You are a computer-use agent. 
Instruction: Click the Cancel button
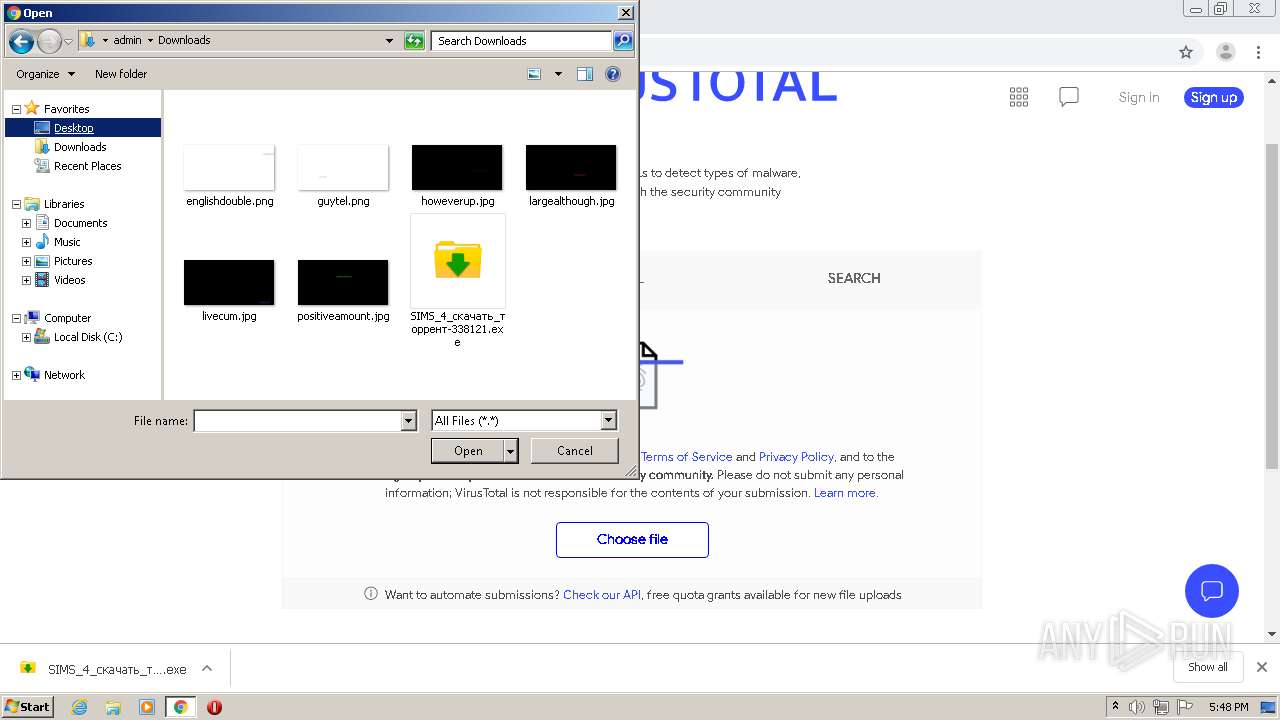point(575,451)
